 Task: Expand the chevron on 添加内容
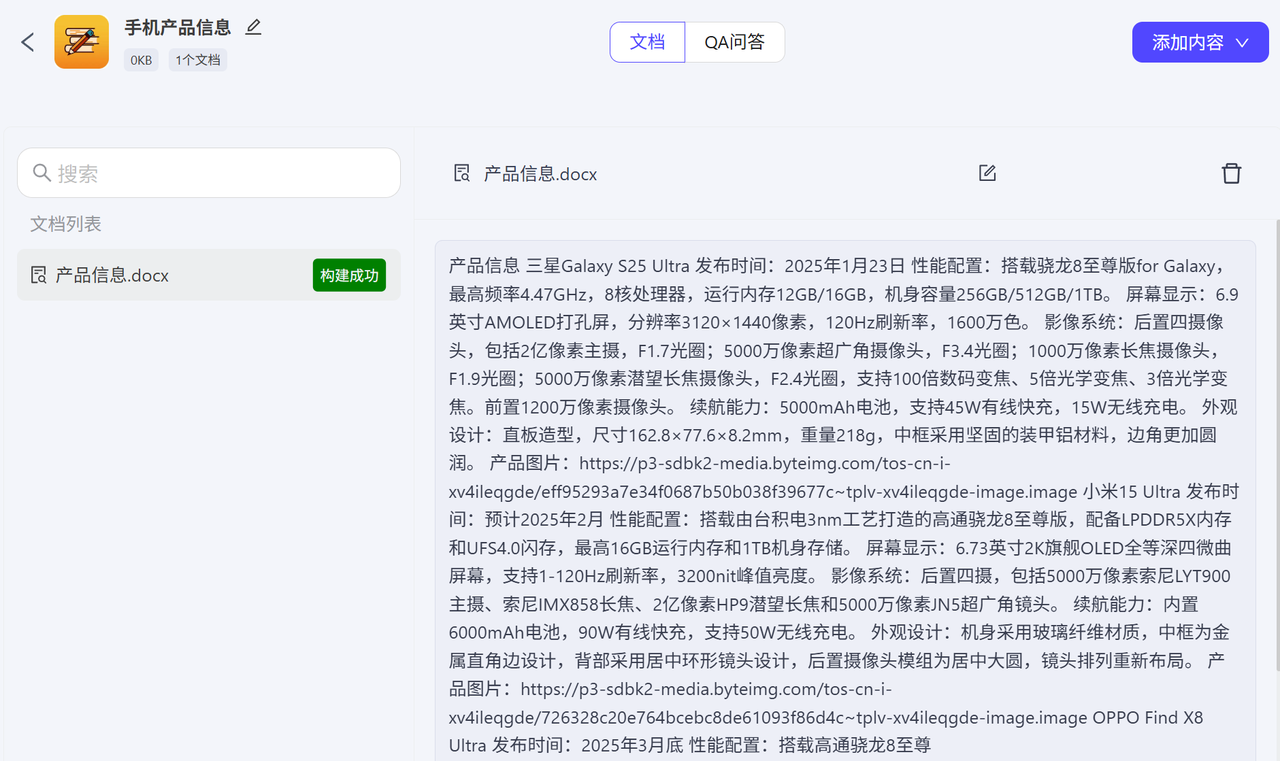coord(1243,43)
